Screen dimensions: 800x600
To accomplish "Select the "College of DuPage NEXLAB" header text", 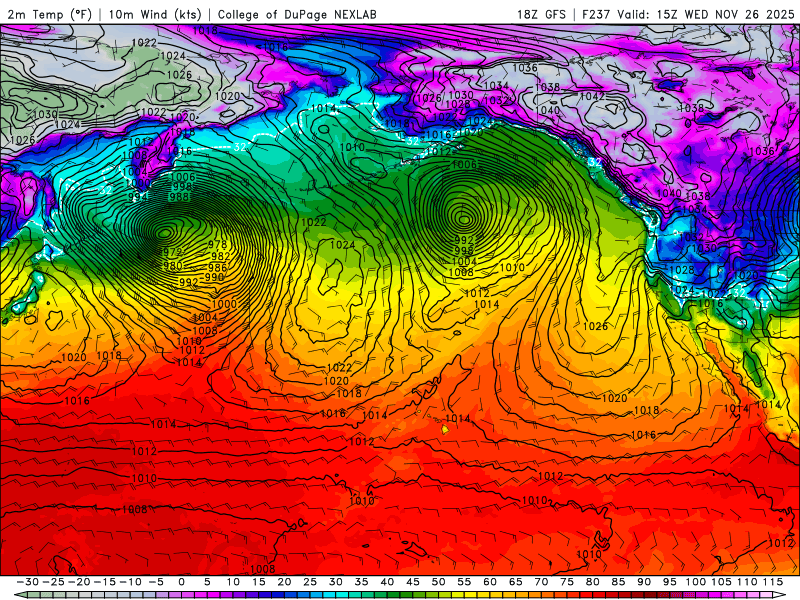I will click(x=297, y=14).
